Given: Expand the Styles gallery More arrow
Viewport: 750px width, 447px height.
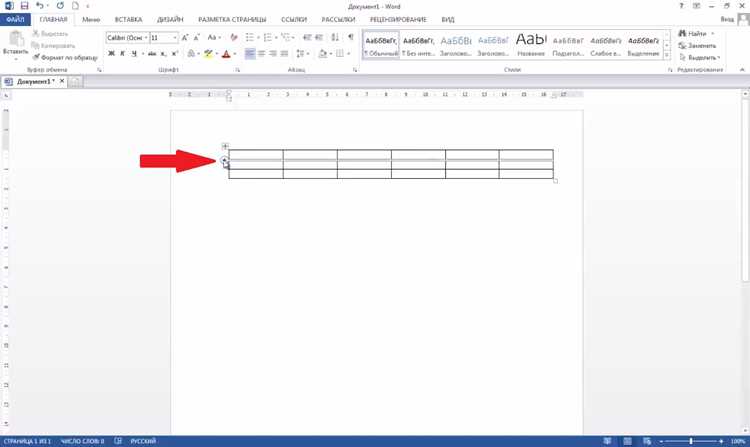Looking at the screenshot, I should click(667, 55).
